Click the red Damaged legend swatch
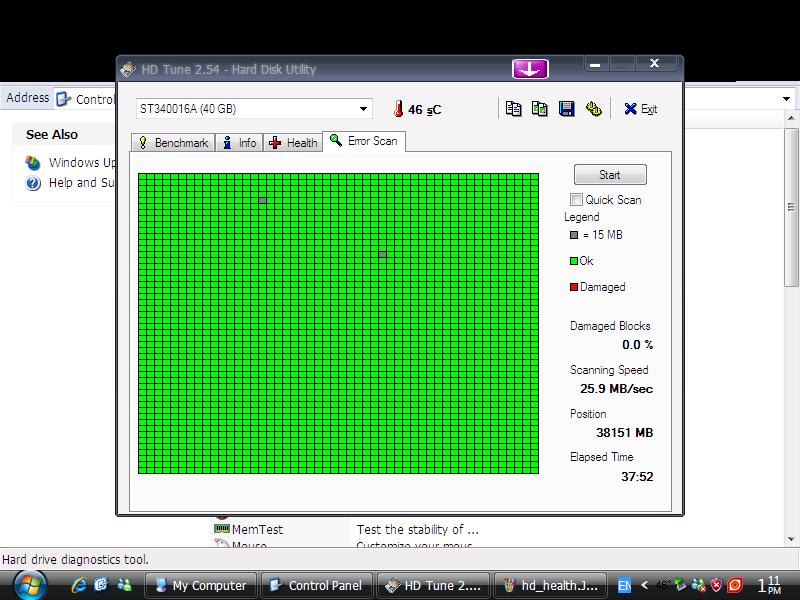800x600 pixels. [574, 287]
